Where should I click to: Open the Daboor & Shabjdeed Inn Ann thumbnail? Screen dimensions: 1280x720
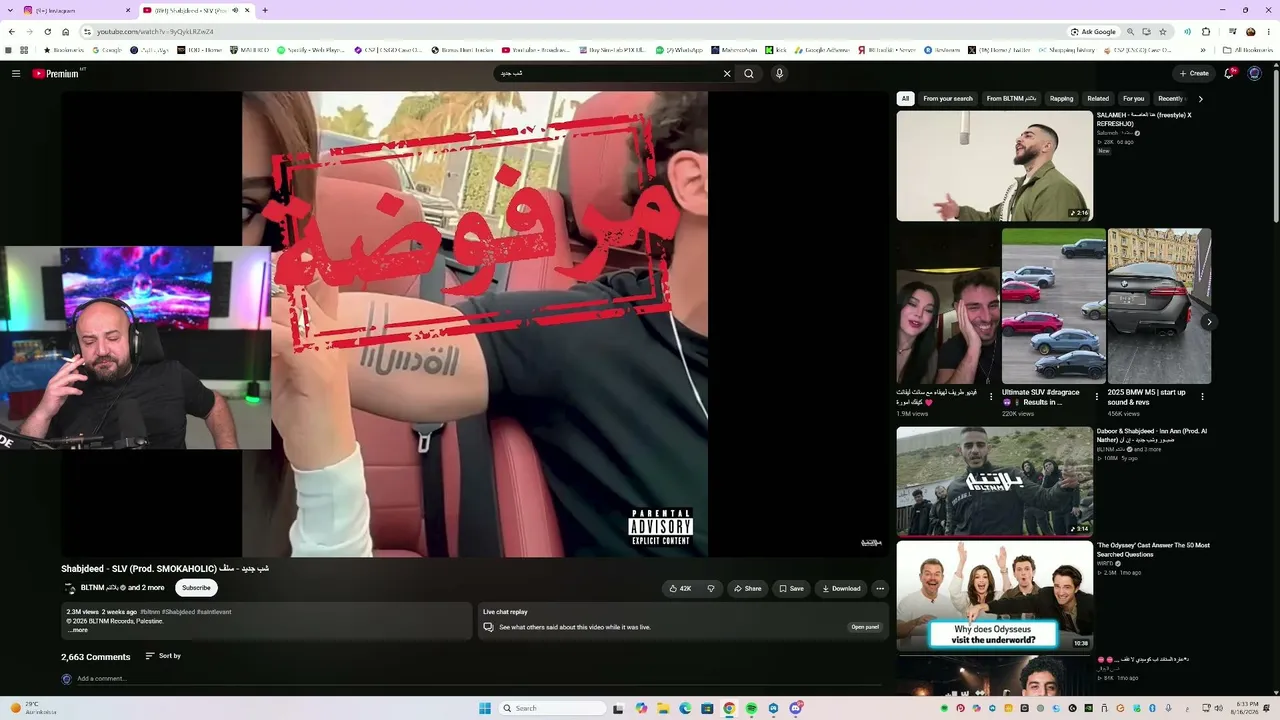(994, 481)
